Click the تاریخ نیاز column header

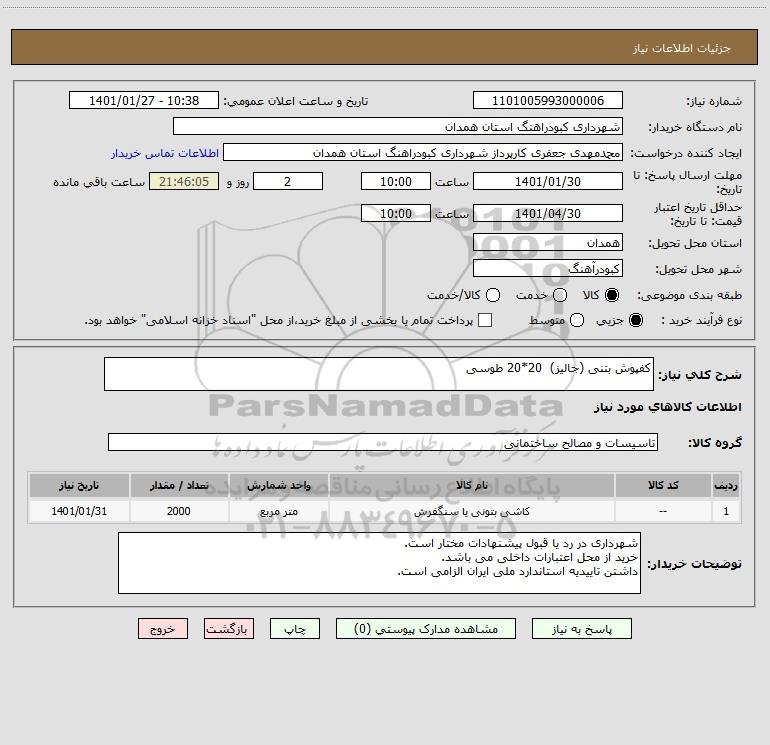tap(79, 485)
